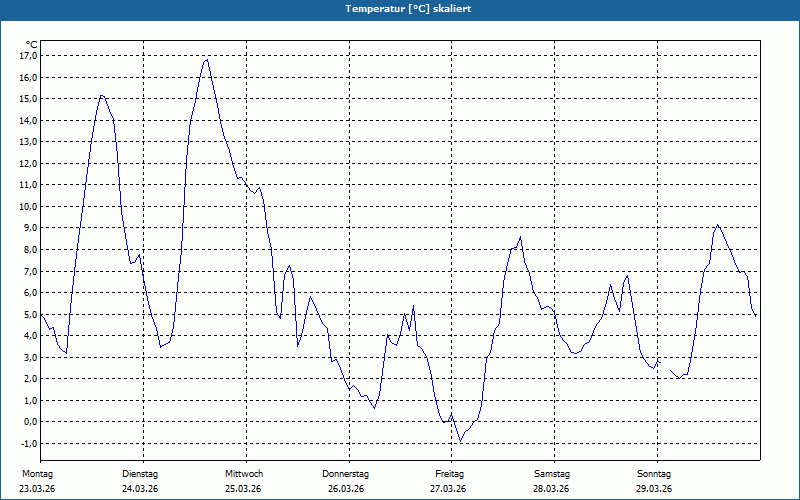The height and width of the screenshot is (500, 800).
Task: Click the Mittwoch 25.03.26 axis label
Action: click(x=243, y=481)
